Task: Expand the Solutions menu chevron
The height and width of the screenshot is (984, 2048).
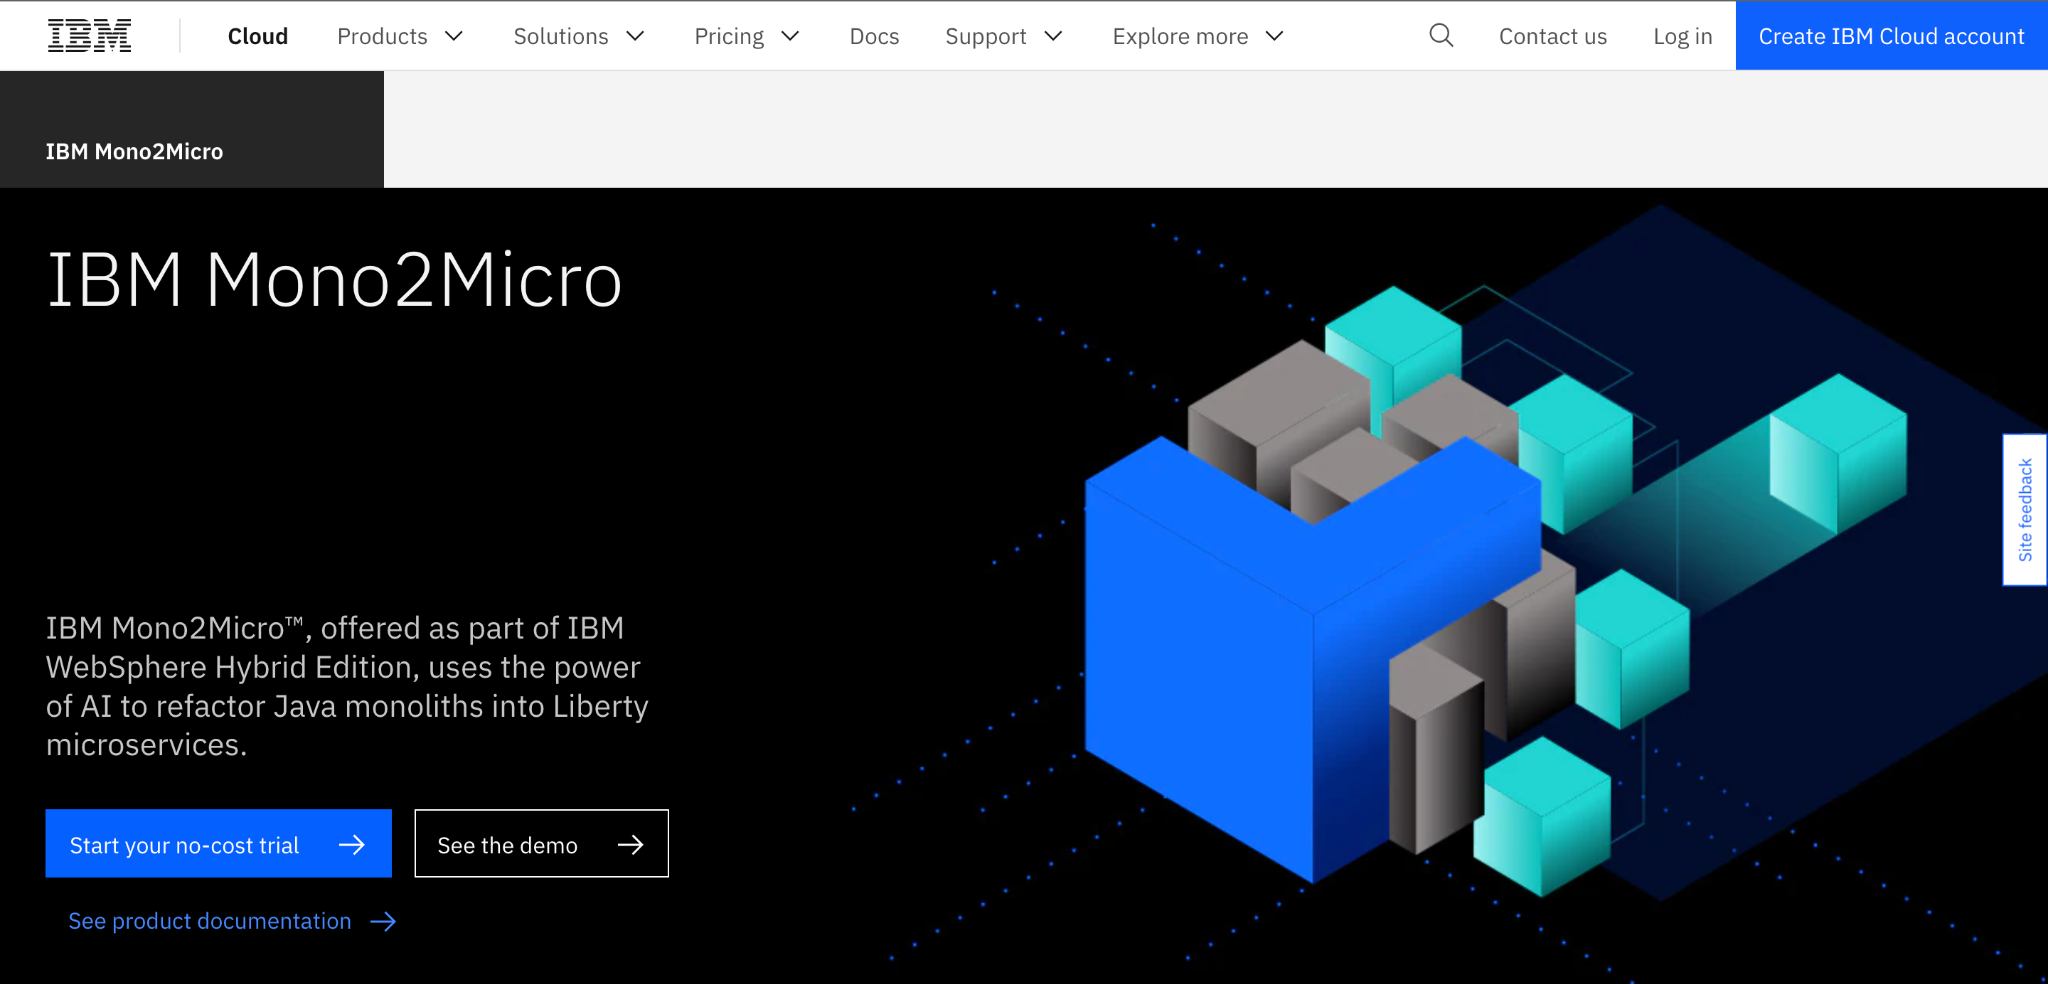Action: [635, 36]
